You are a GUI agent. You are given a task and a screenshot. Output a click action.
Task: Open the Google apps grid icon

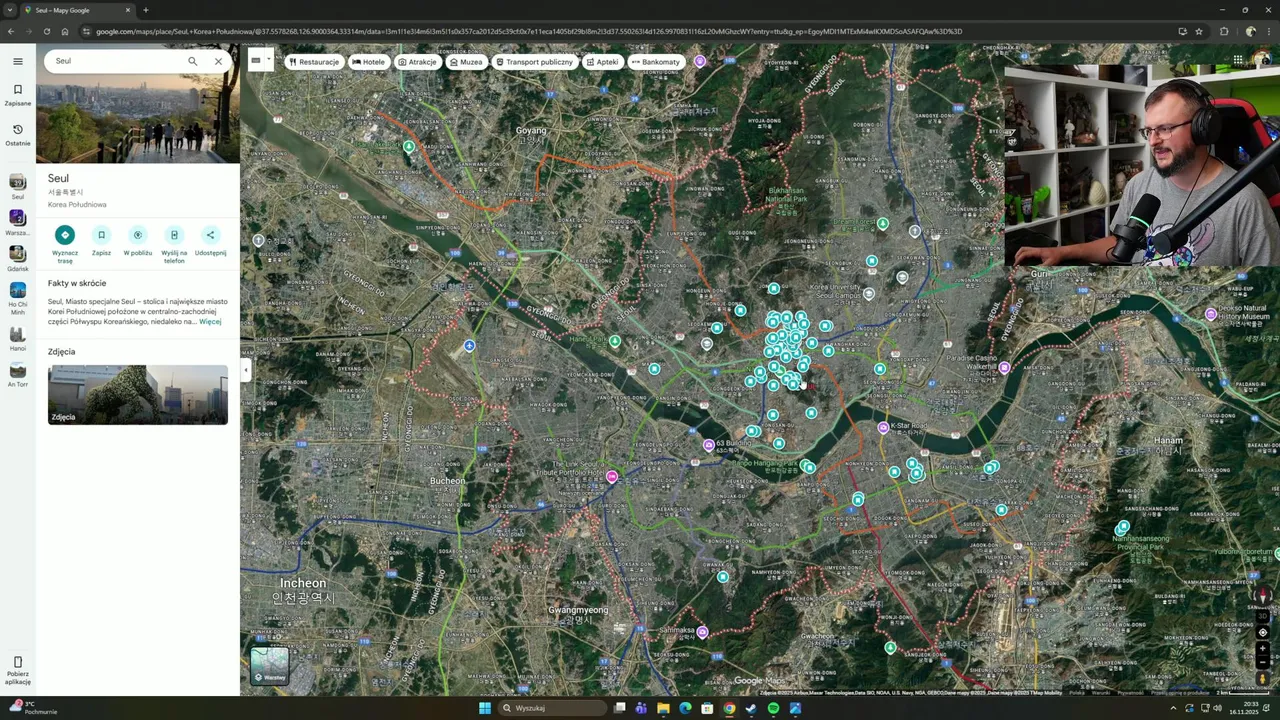click(1237, 60)
